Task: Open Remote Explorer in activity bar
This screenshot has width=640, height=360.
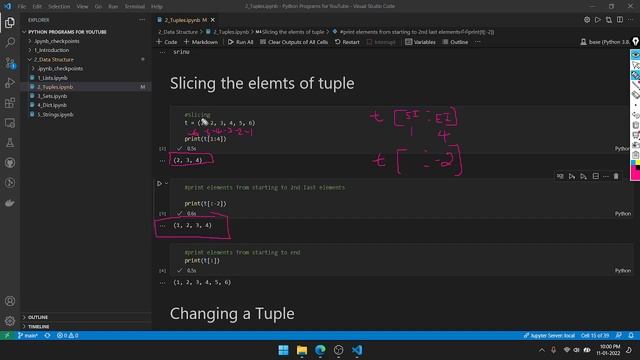Action: pos(10,123)
